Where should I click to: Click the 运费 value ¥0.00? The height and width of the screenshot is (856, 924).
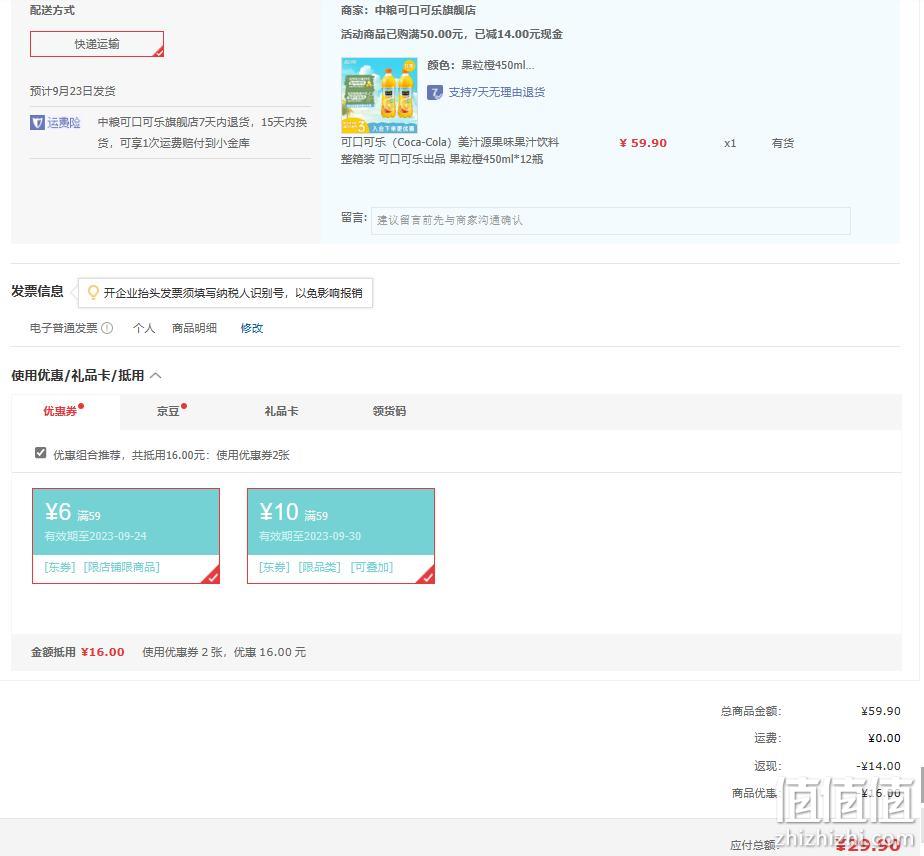884,738
